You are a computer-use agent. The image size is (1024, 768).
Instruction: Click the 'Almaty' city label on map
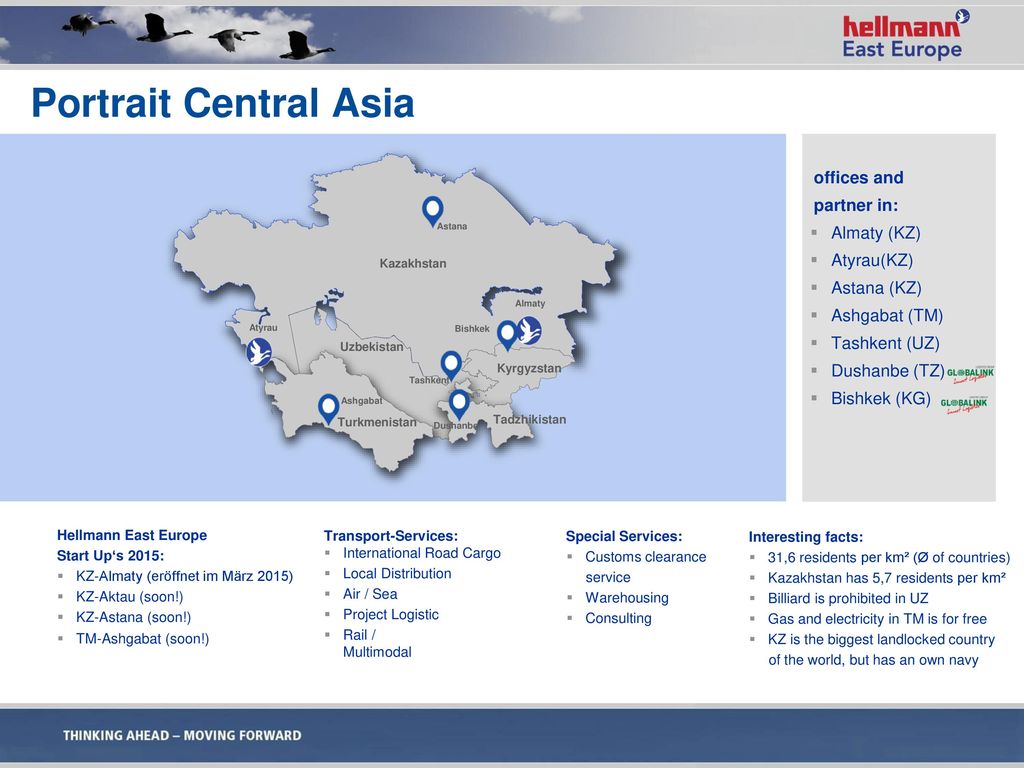tap(530, 303)
